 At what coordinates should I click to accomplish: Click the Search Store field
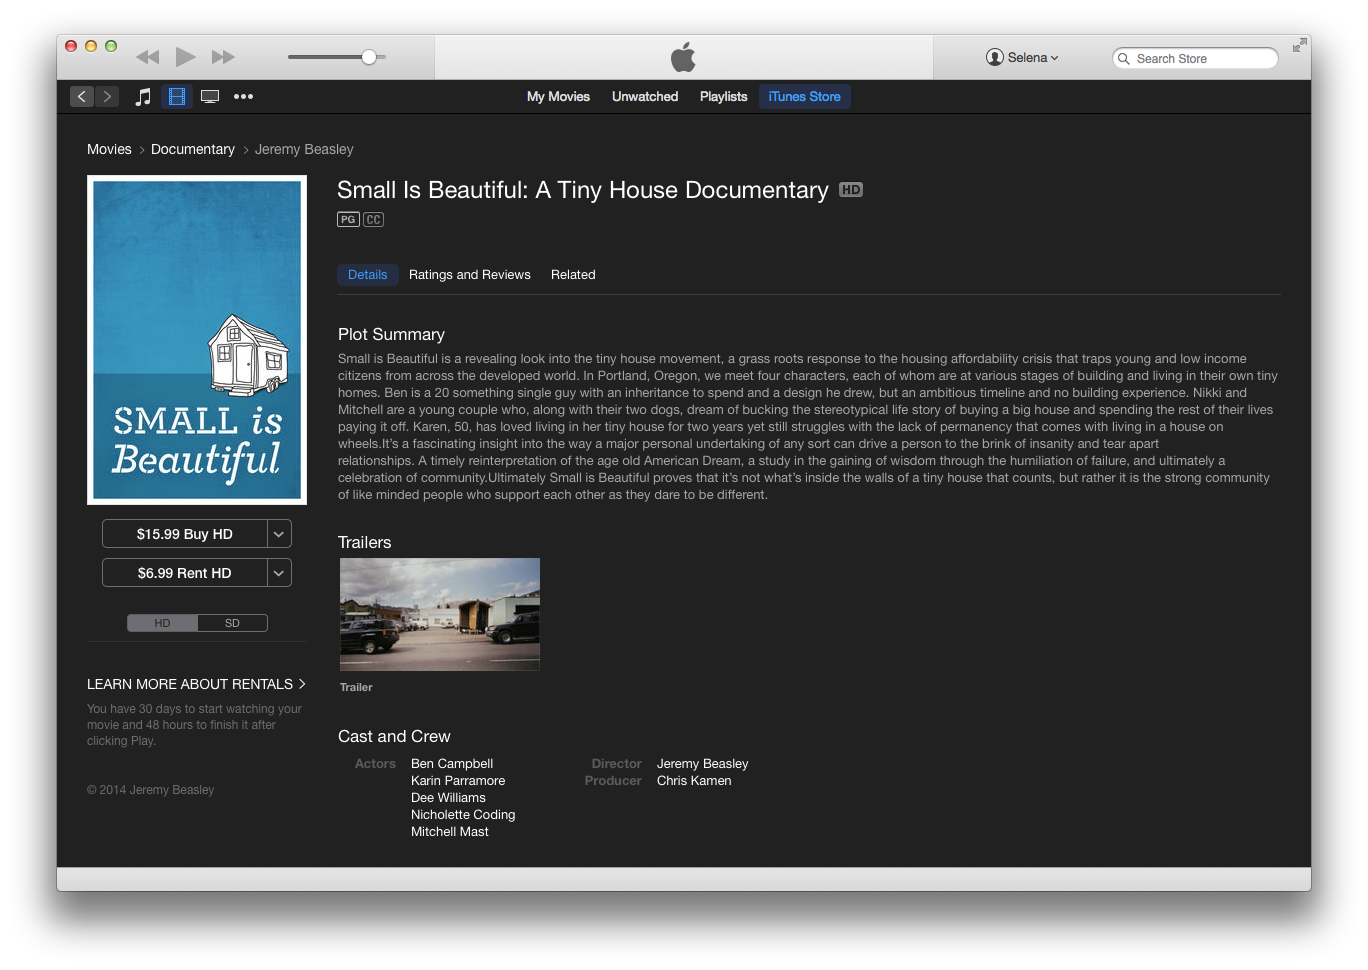point(1195,59)
